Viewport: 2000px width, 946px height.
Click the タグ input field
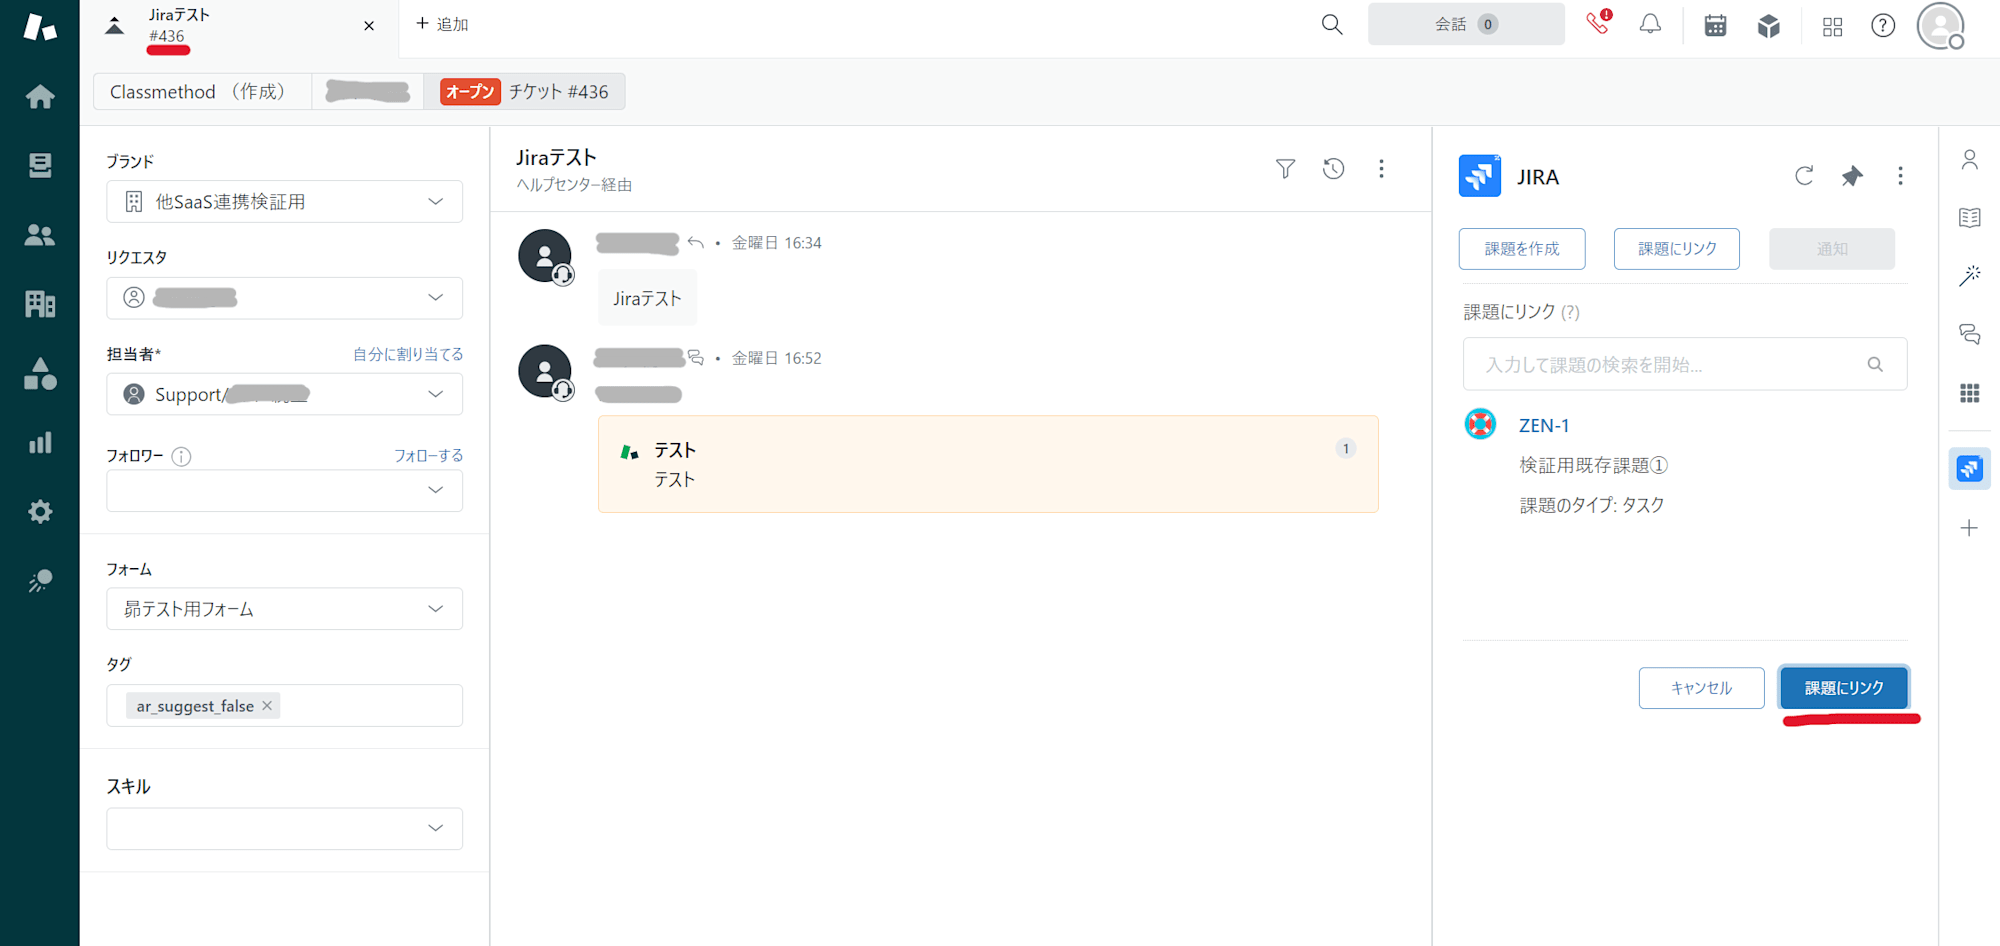point(284,706)
